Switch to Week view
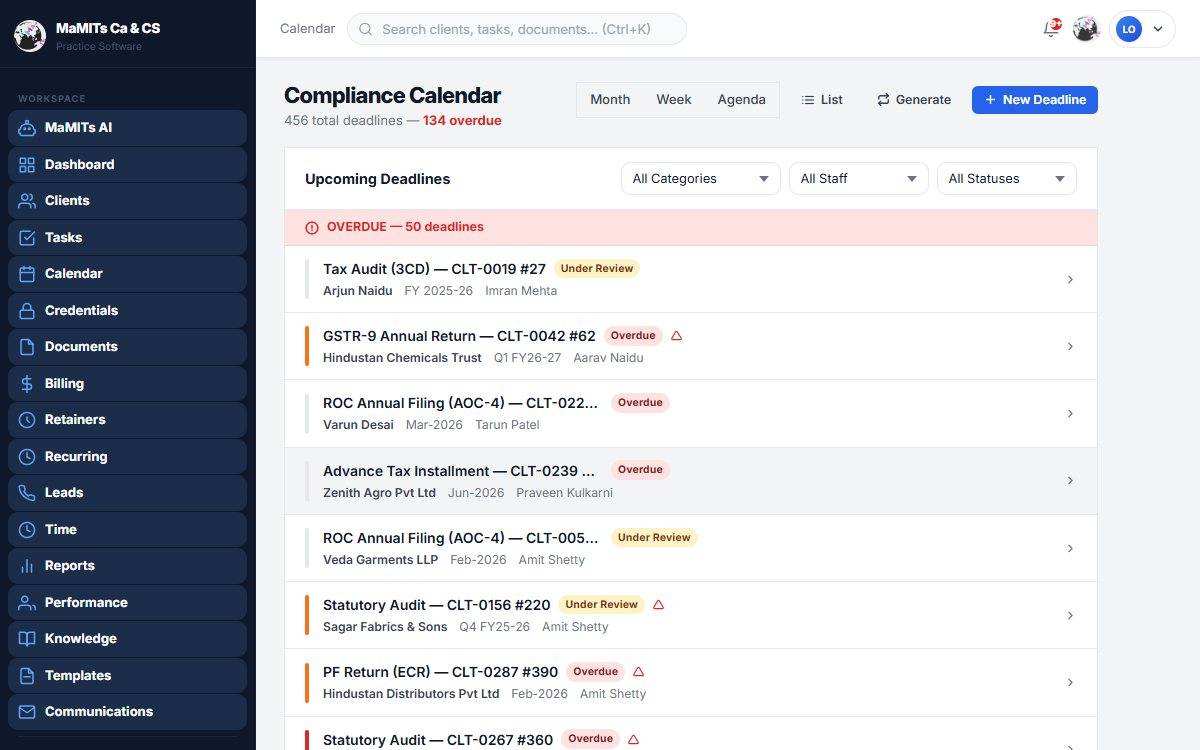Image resolution: width=1200 pixels, height=750 pixels. coord(674,99)
